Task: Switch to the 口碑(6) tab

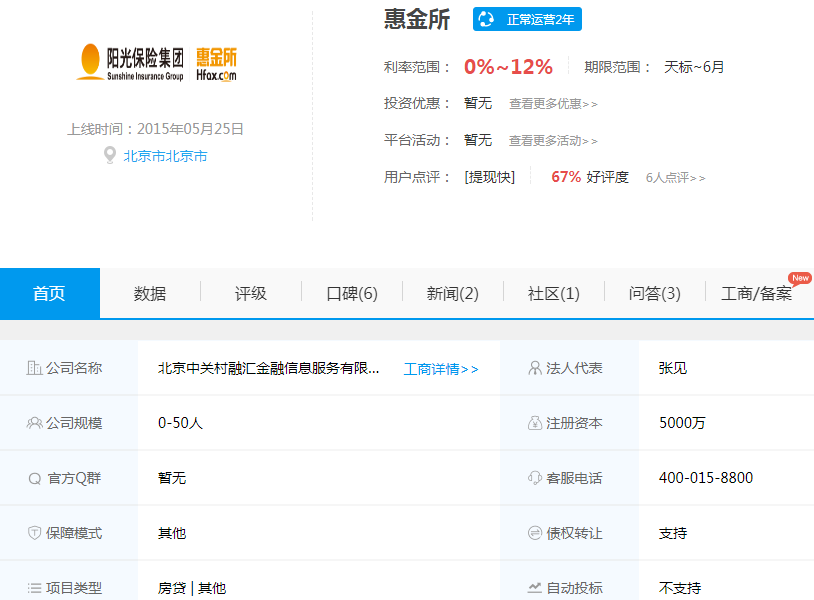Action: tap(352, 293)
